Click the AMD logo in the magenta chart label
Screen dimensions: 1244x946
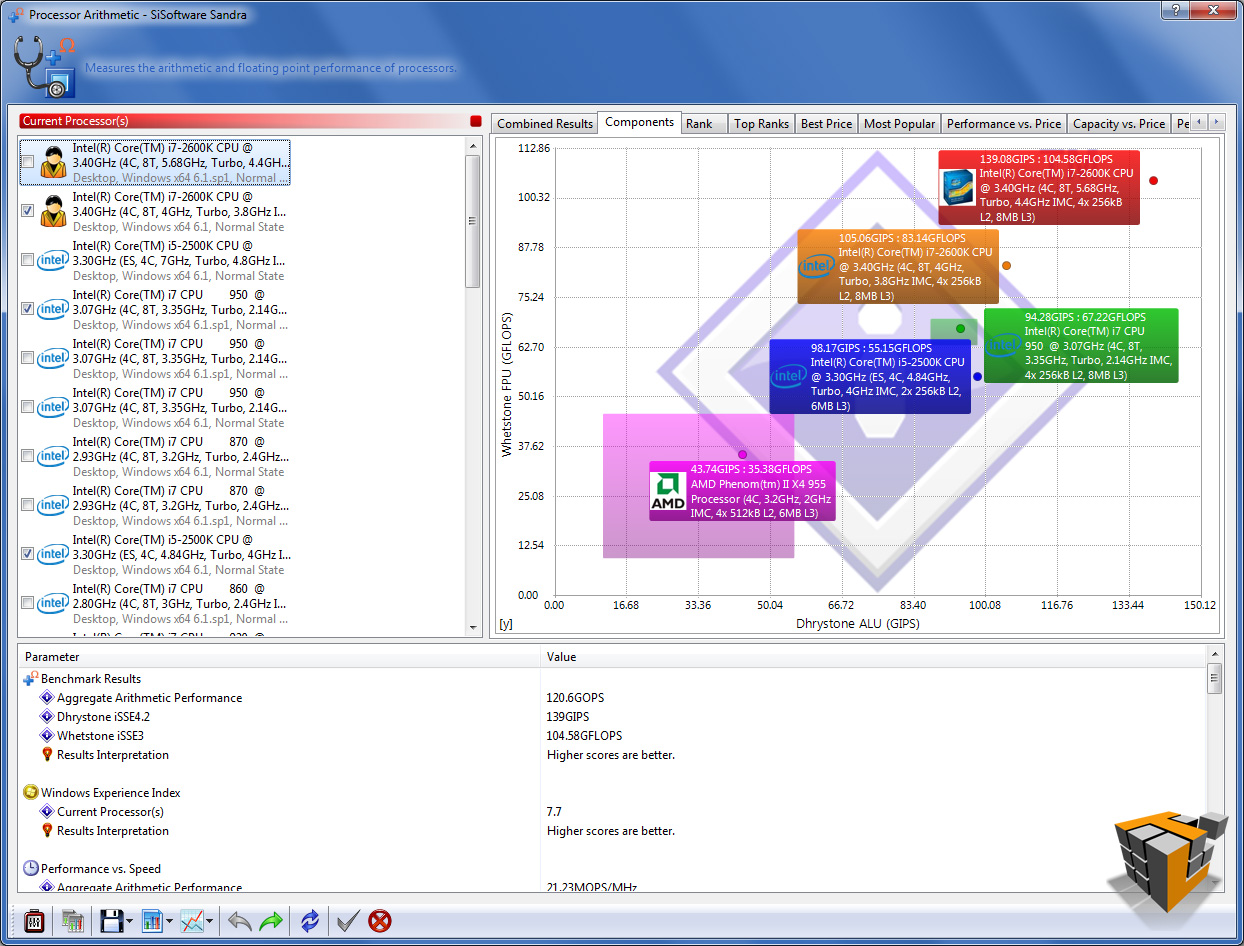click(668, 491)
